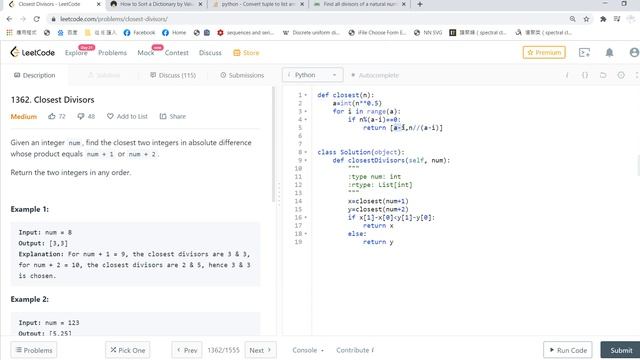
Task: Click the Share link
Action: pyautogui.click(x=173, y=116)
